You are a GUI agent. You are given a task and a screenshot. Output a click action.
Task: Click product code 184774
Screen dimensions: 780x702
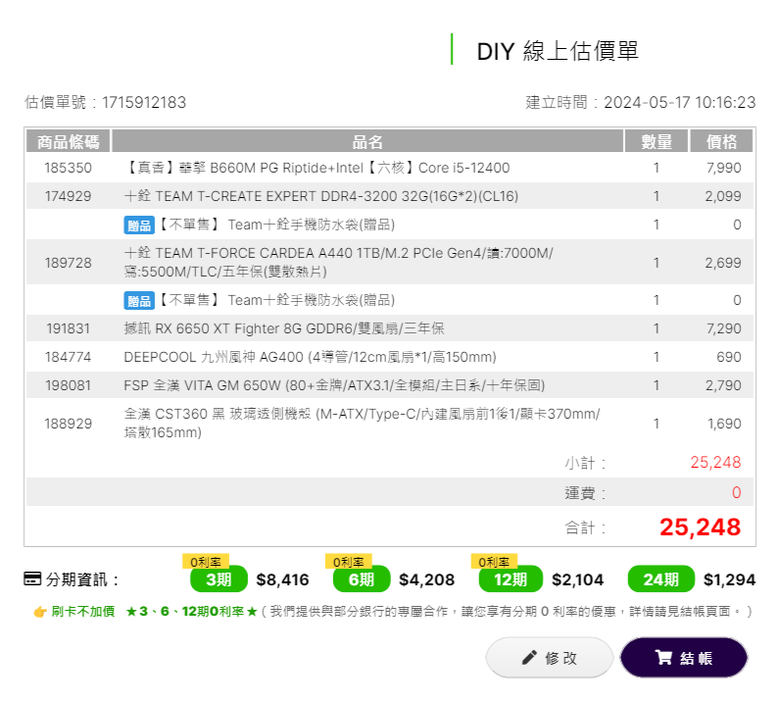click(68, 357)
